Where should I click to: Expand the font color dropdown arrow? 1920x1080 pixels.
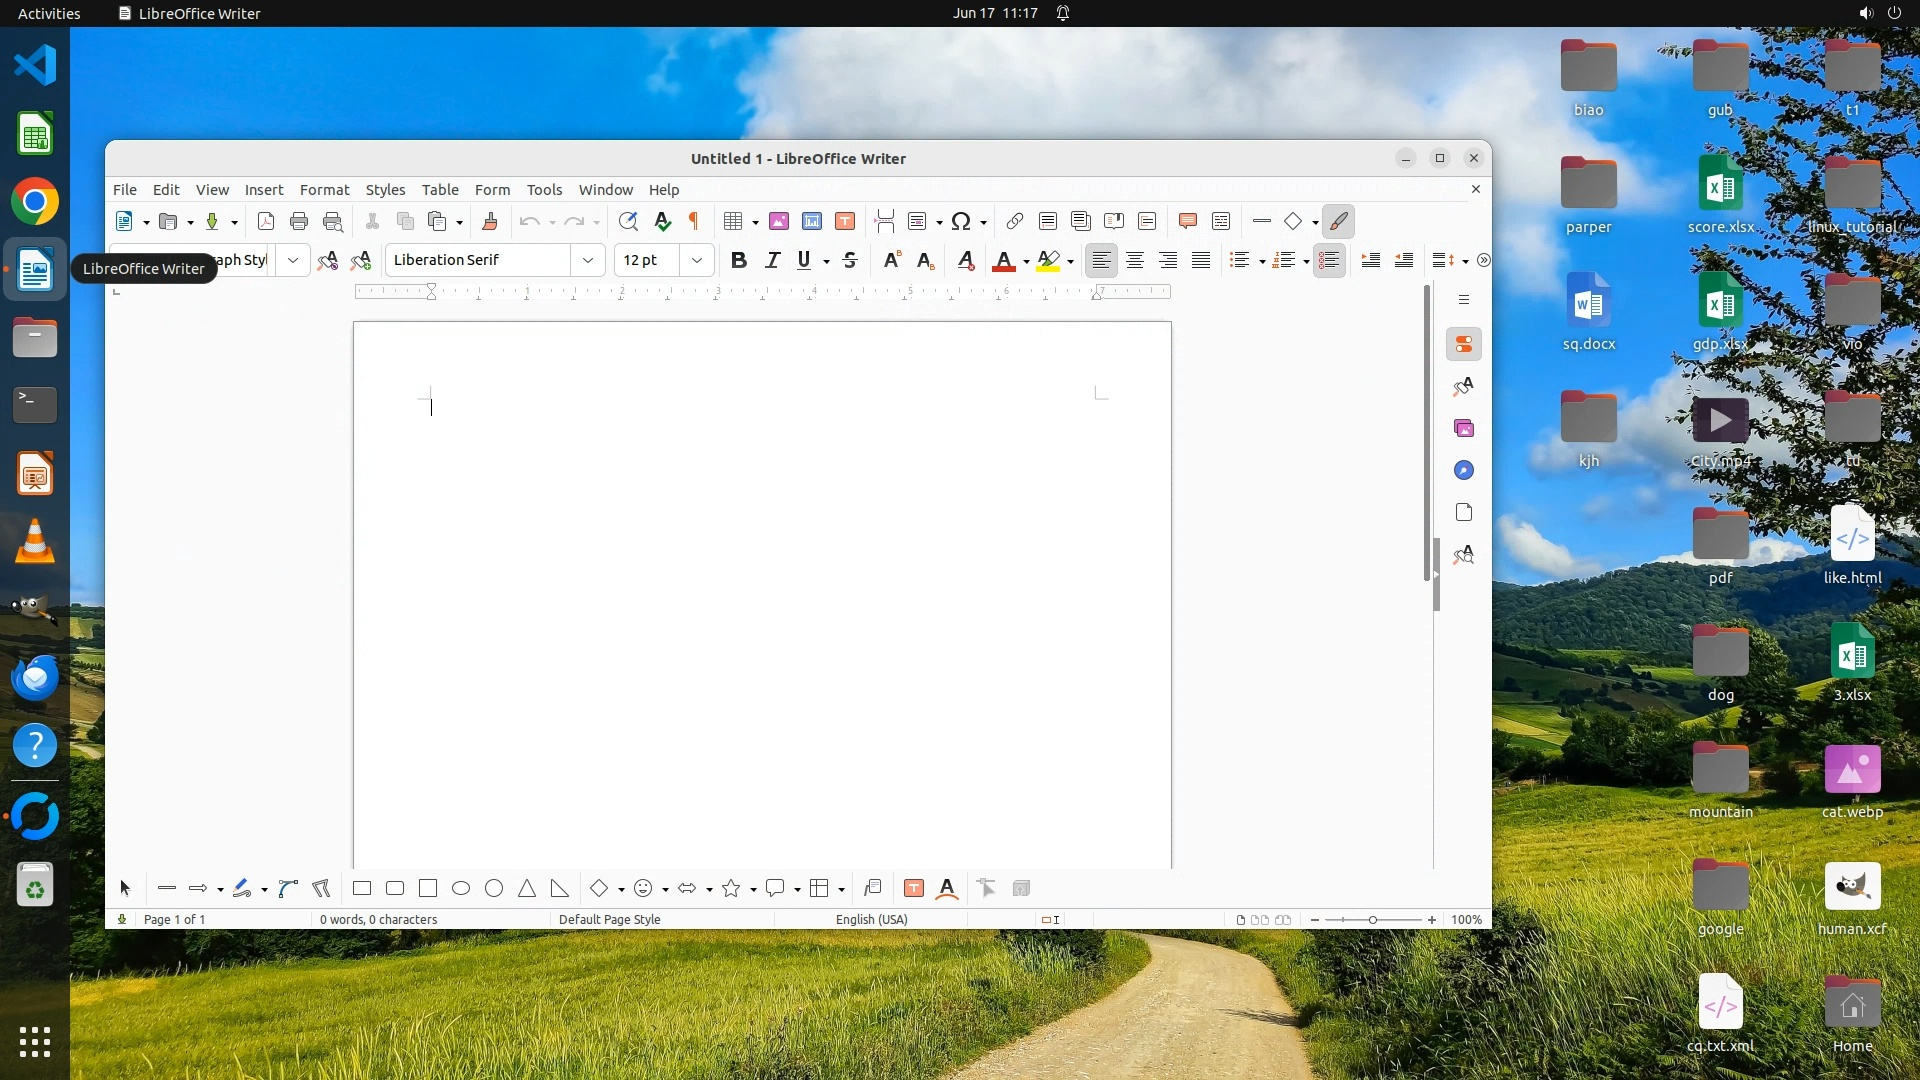[x=1026, y=262]
